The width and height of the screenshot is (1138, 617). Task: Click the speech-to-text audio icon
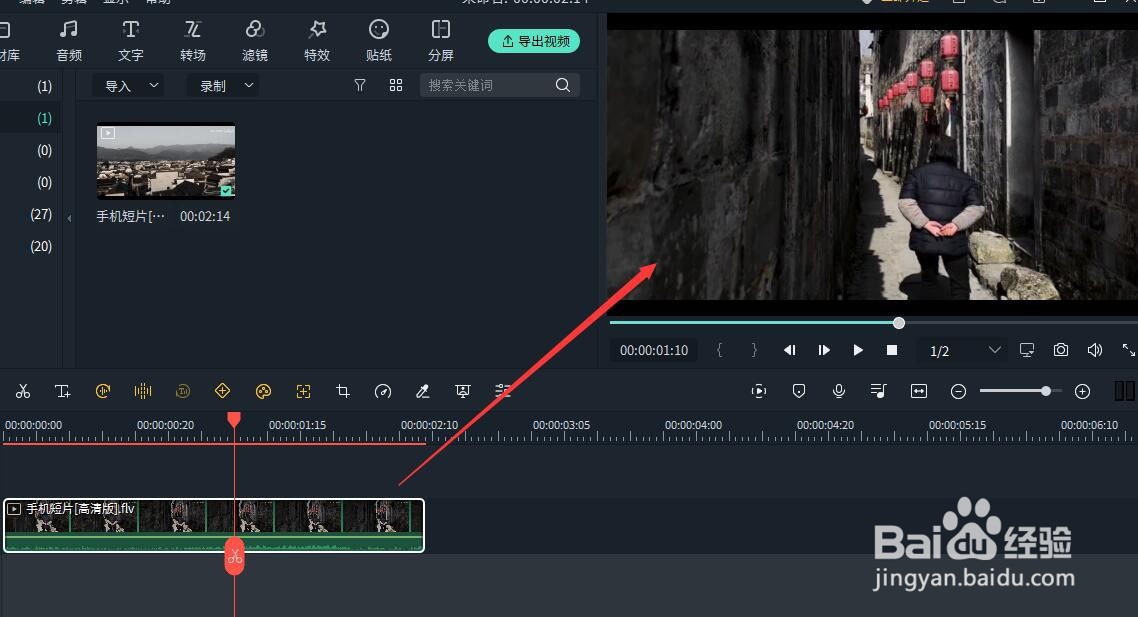103,392
